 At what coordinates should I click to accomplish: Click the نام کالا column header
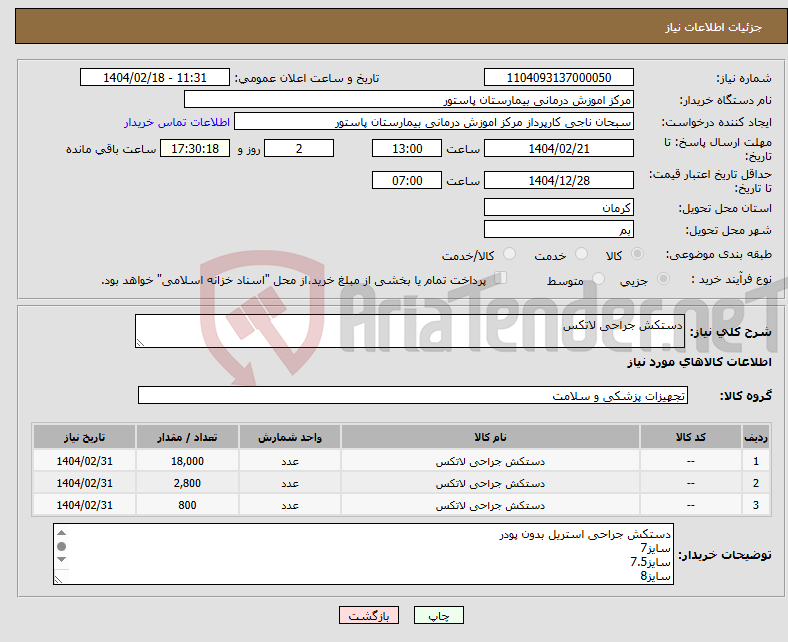point(490,437)
